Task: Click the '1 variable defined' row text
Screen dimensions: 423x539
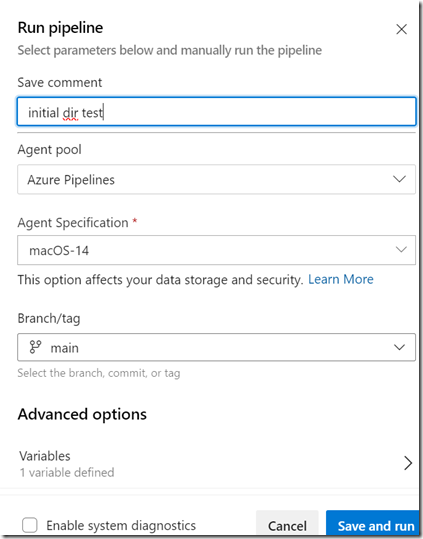Action: point(67,473)
